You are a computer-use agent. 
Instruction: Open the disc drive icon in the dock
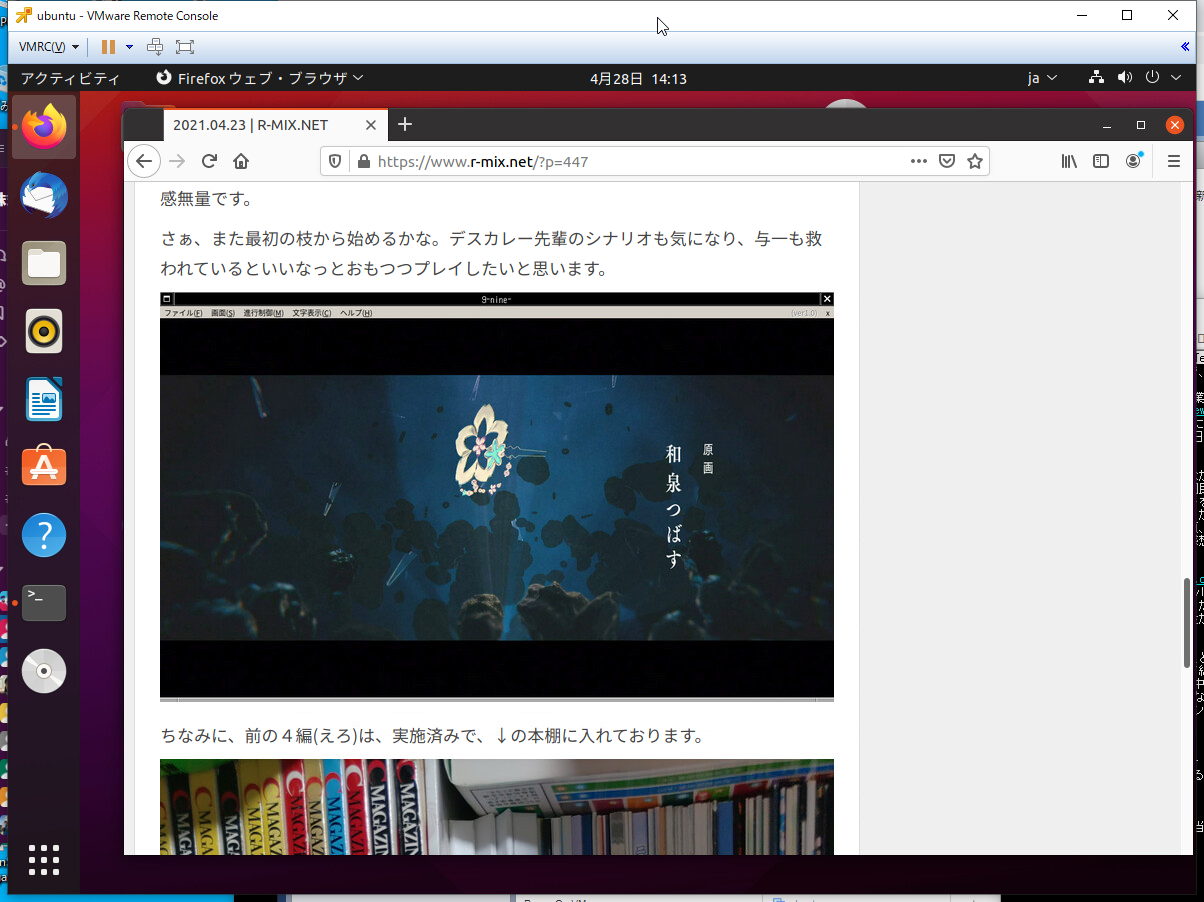(44, 671)
